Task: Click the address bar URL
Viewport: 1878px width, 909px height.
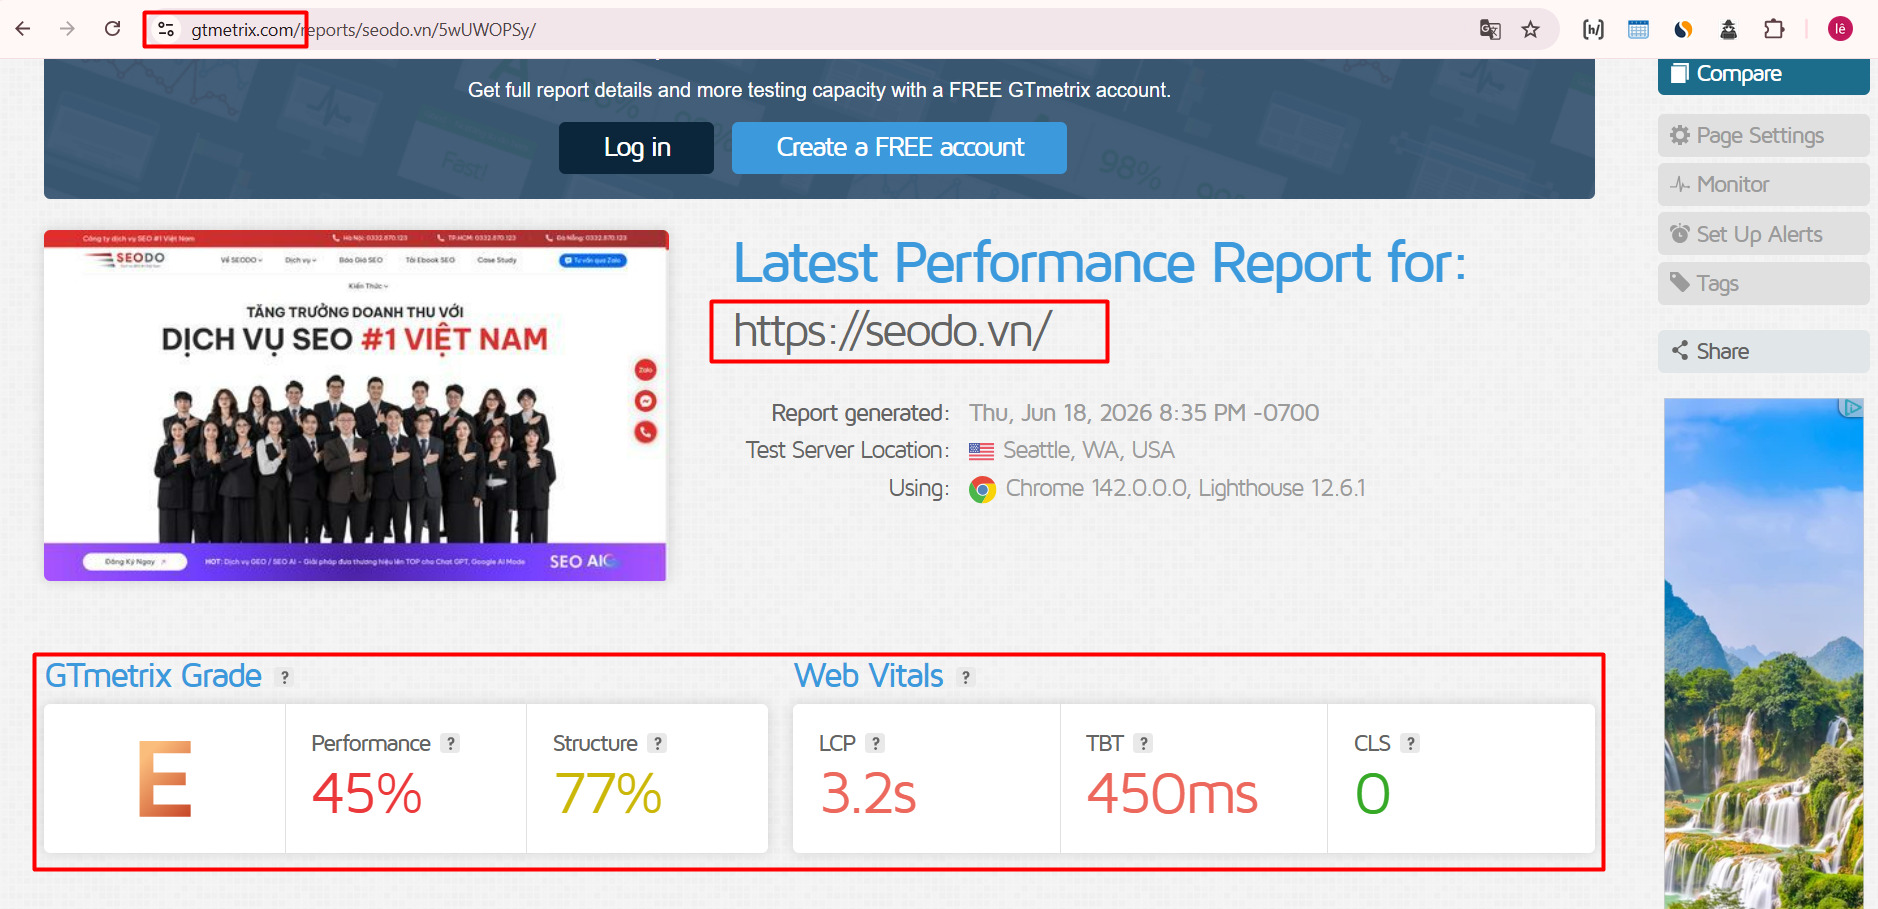Action: 363,30
